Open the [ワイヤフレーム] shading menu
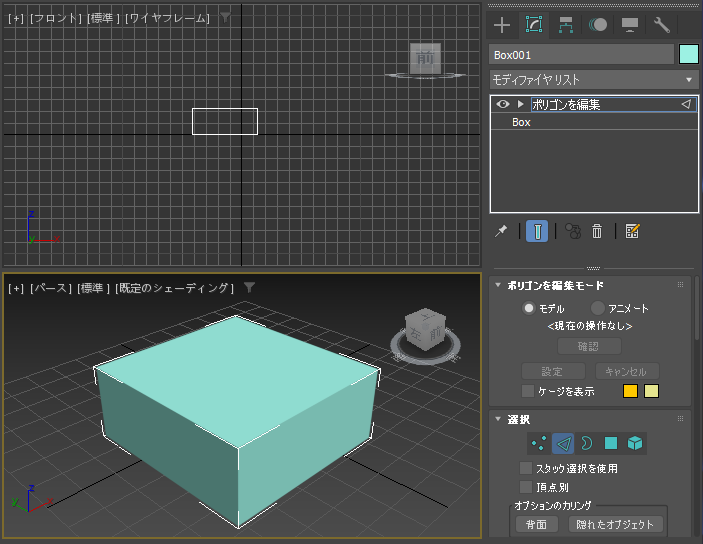The width and height of the screenshot is (703, 544). pyautogui.click(x=167, y=18)
